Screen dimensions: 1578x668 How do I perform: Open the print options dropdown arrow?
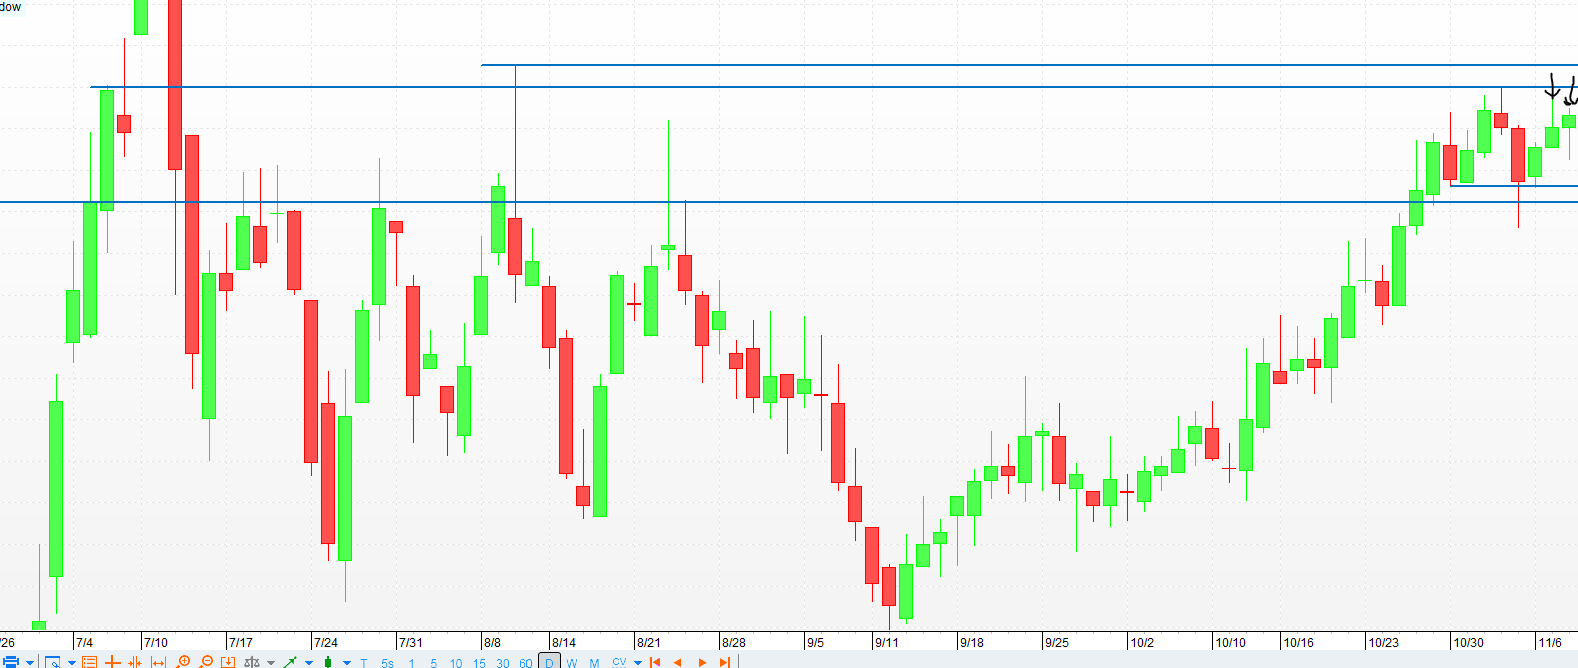coord(30,662)
